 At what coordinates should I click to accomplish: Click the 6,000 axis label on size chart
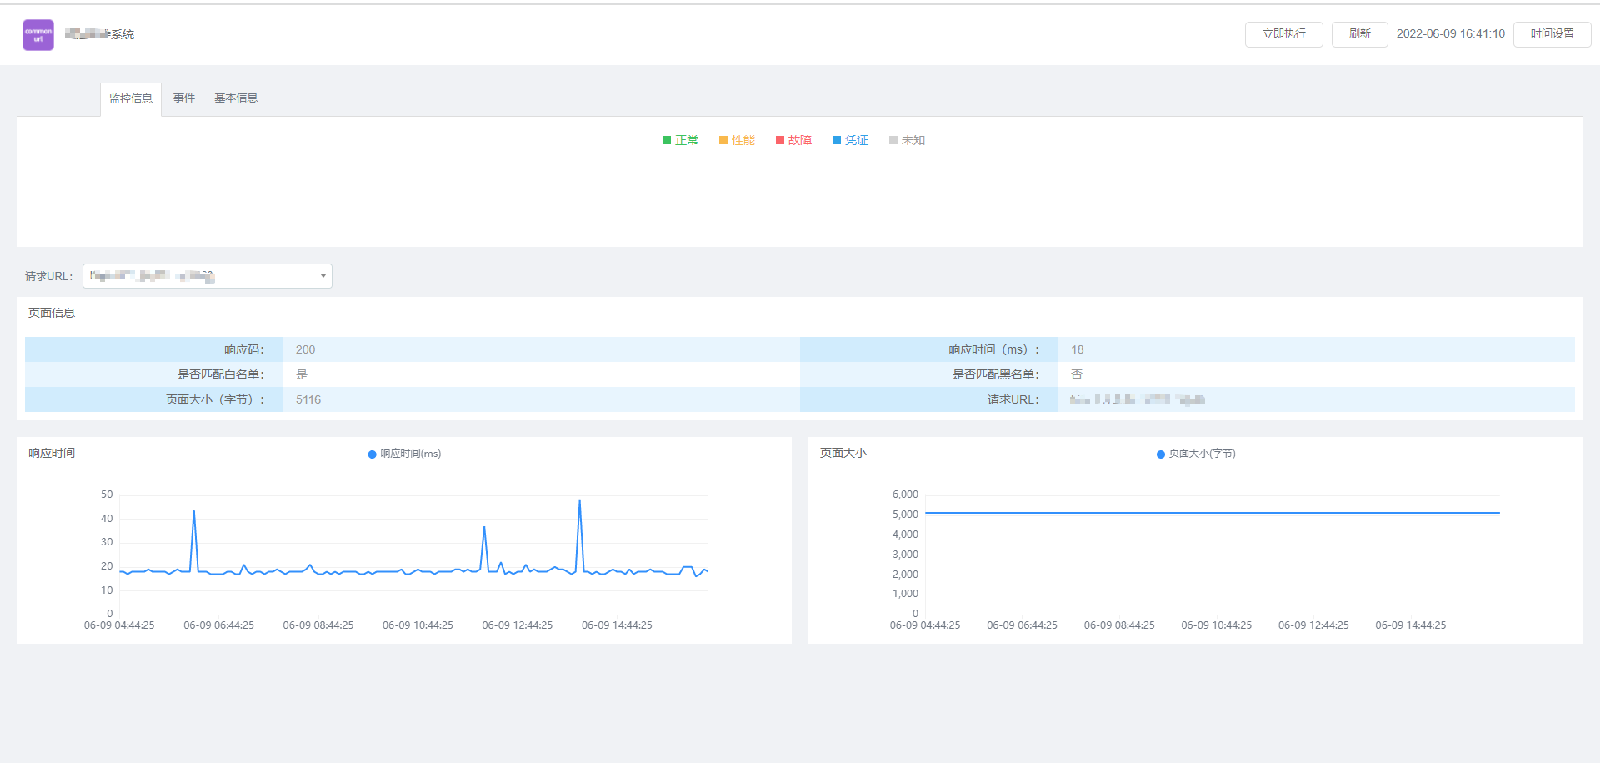pos(905,494)
